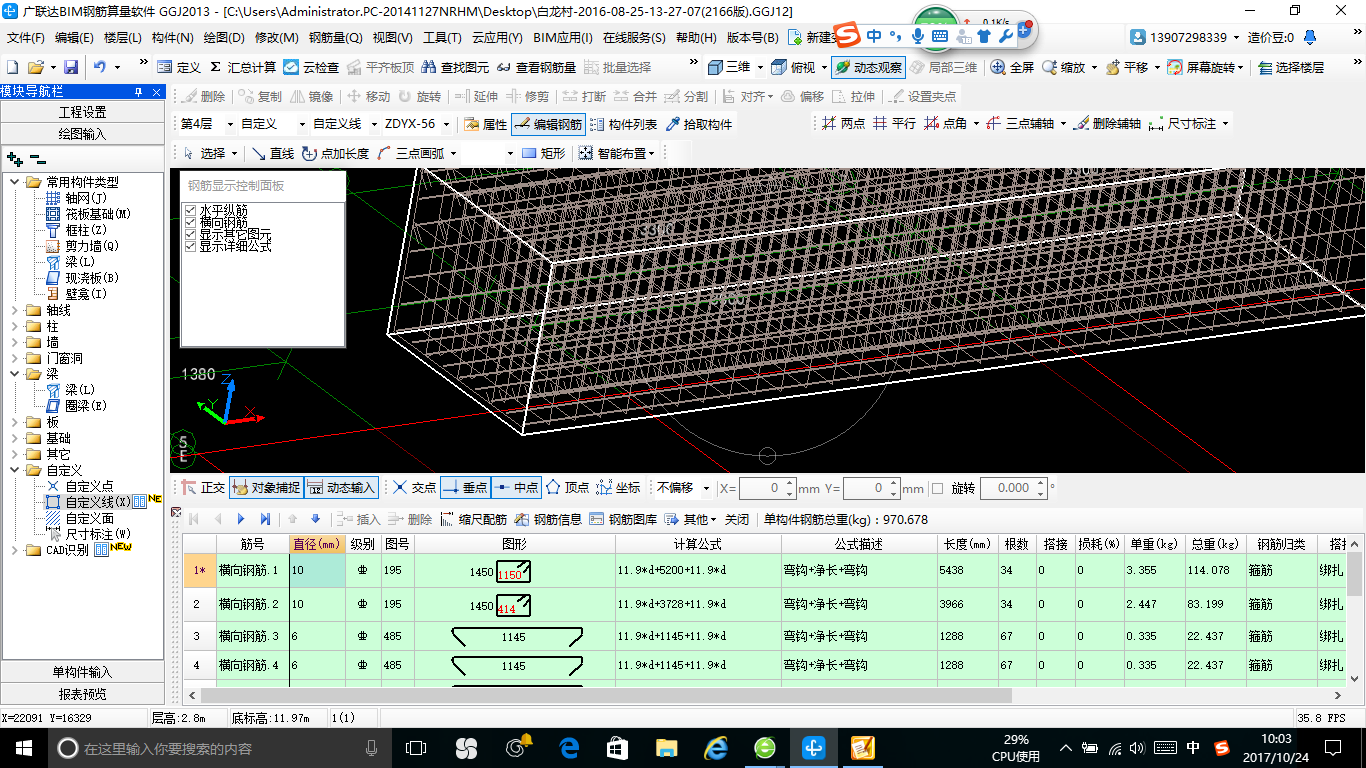
Task: Click the 单构件输入 button
Action: point(82,672)
